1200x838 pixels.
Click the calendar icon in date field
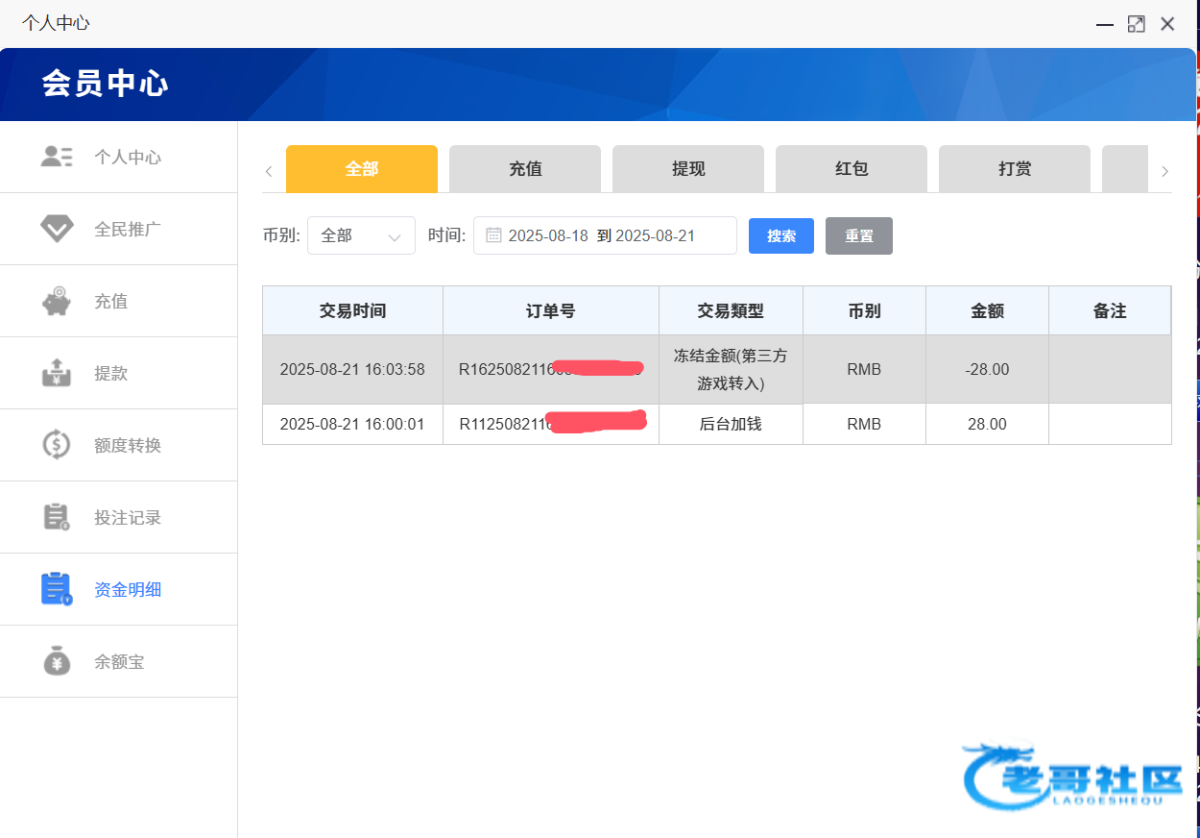coord(493,236)
